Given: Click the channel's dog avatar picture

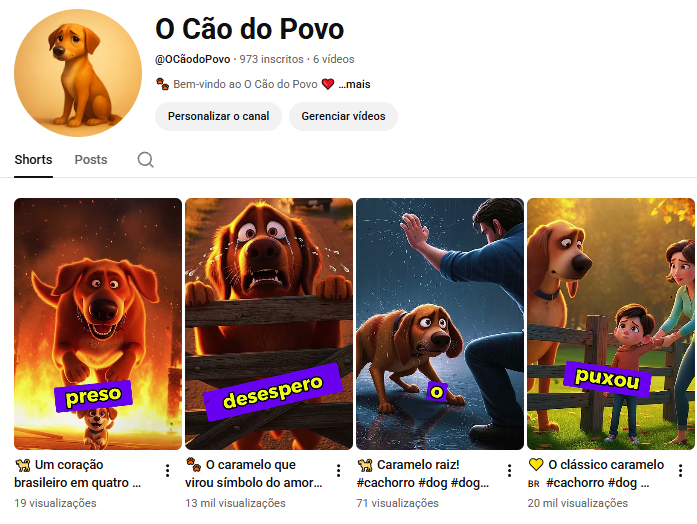Looking at the screenshot, I should coord(78,73).
